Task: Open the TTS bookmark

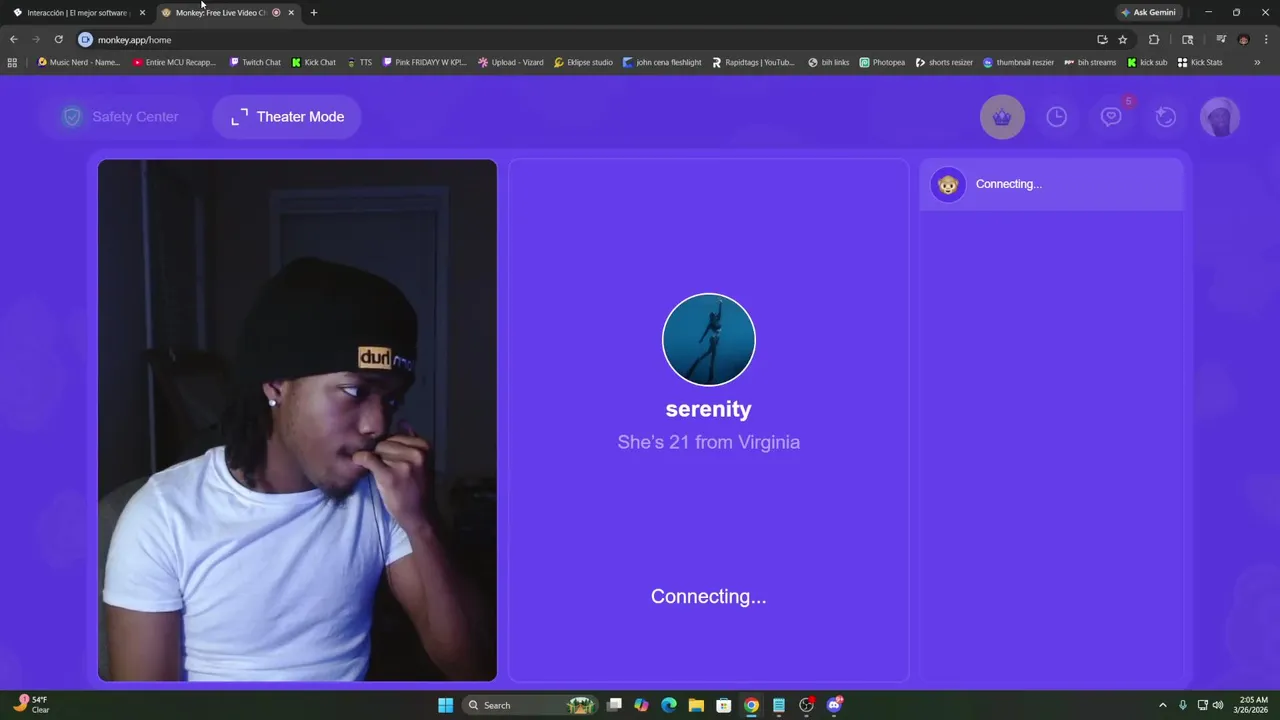Action: pos(359,62)
